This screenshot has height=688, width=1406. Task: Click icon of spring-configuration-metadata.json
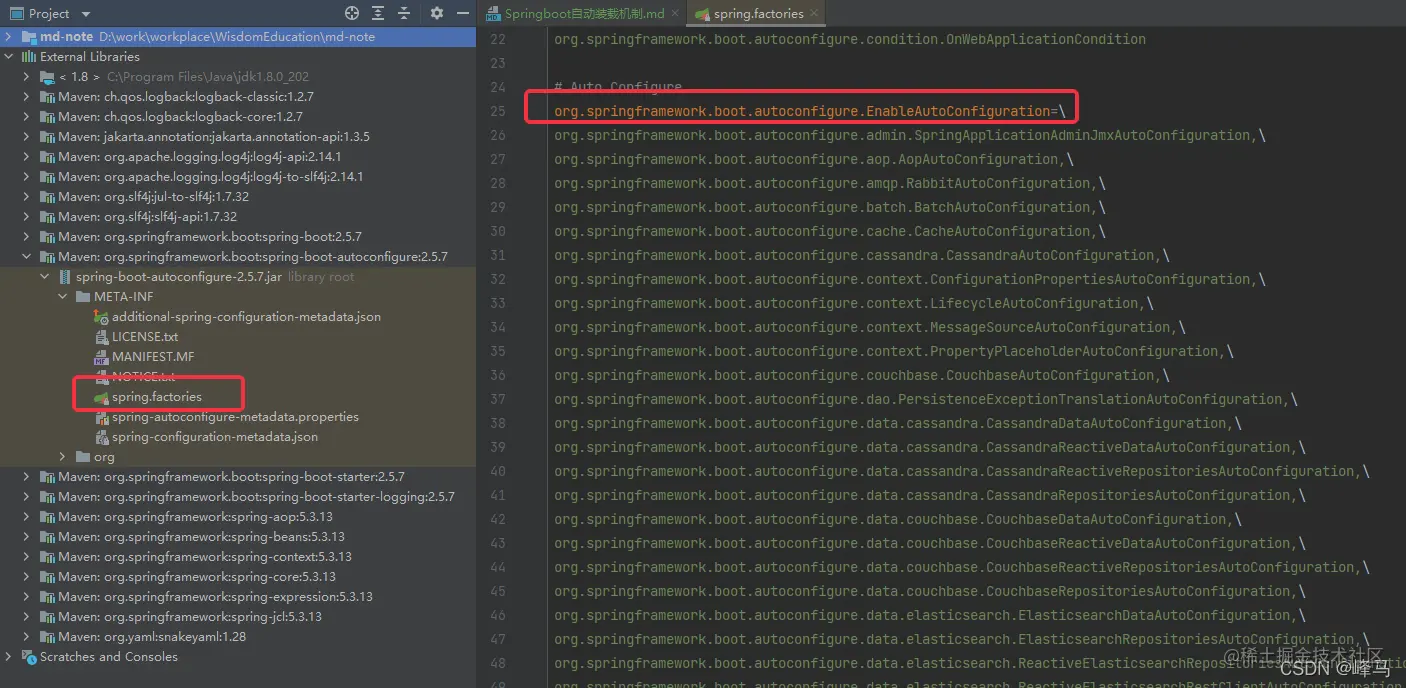(101, 437)
